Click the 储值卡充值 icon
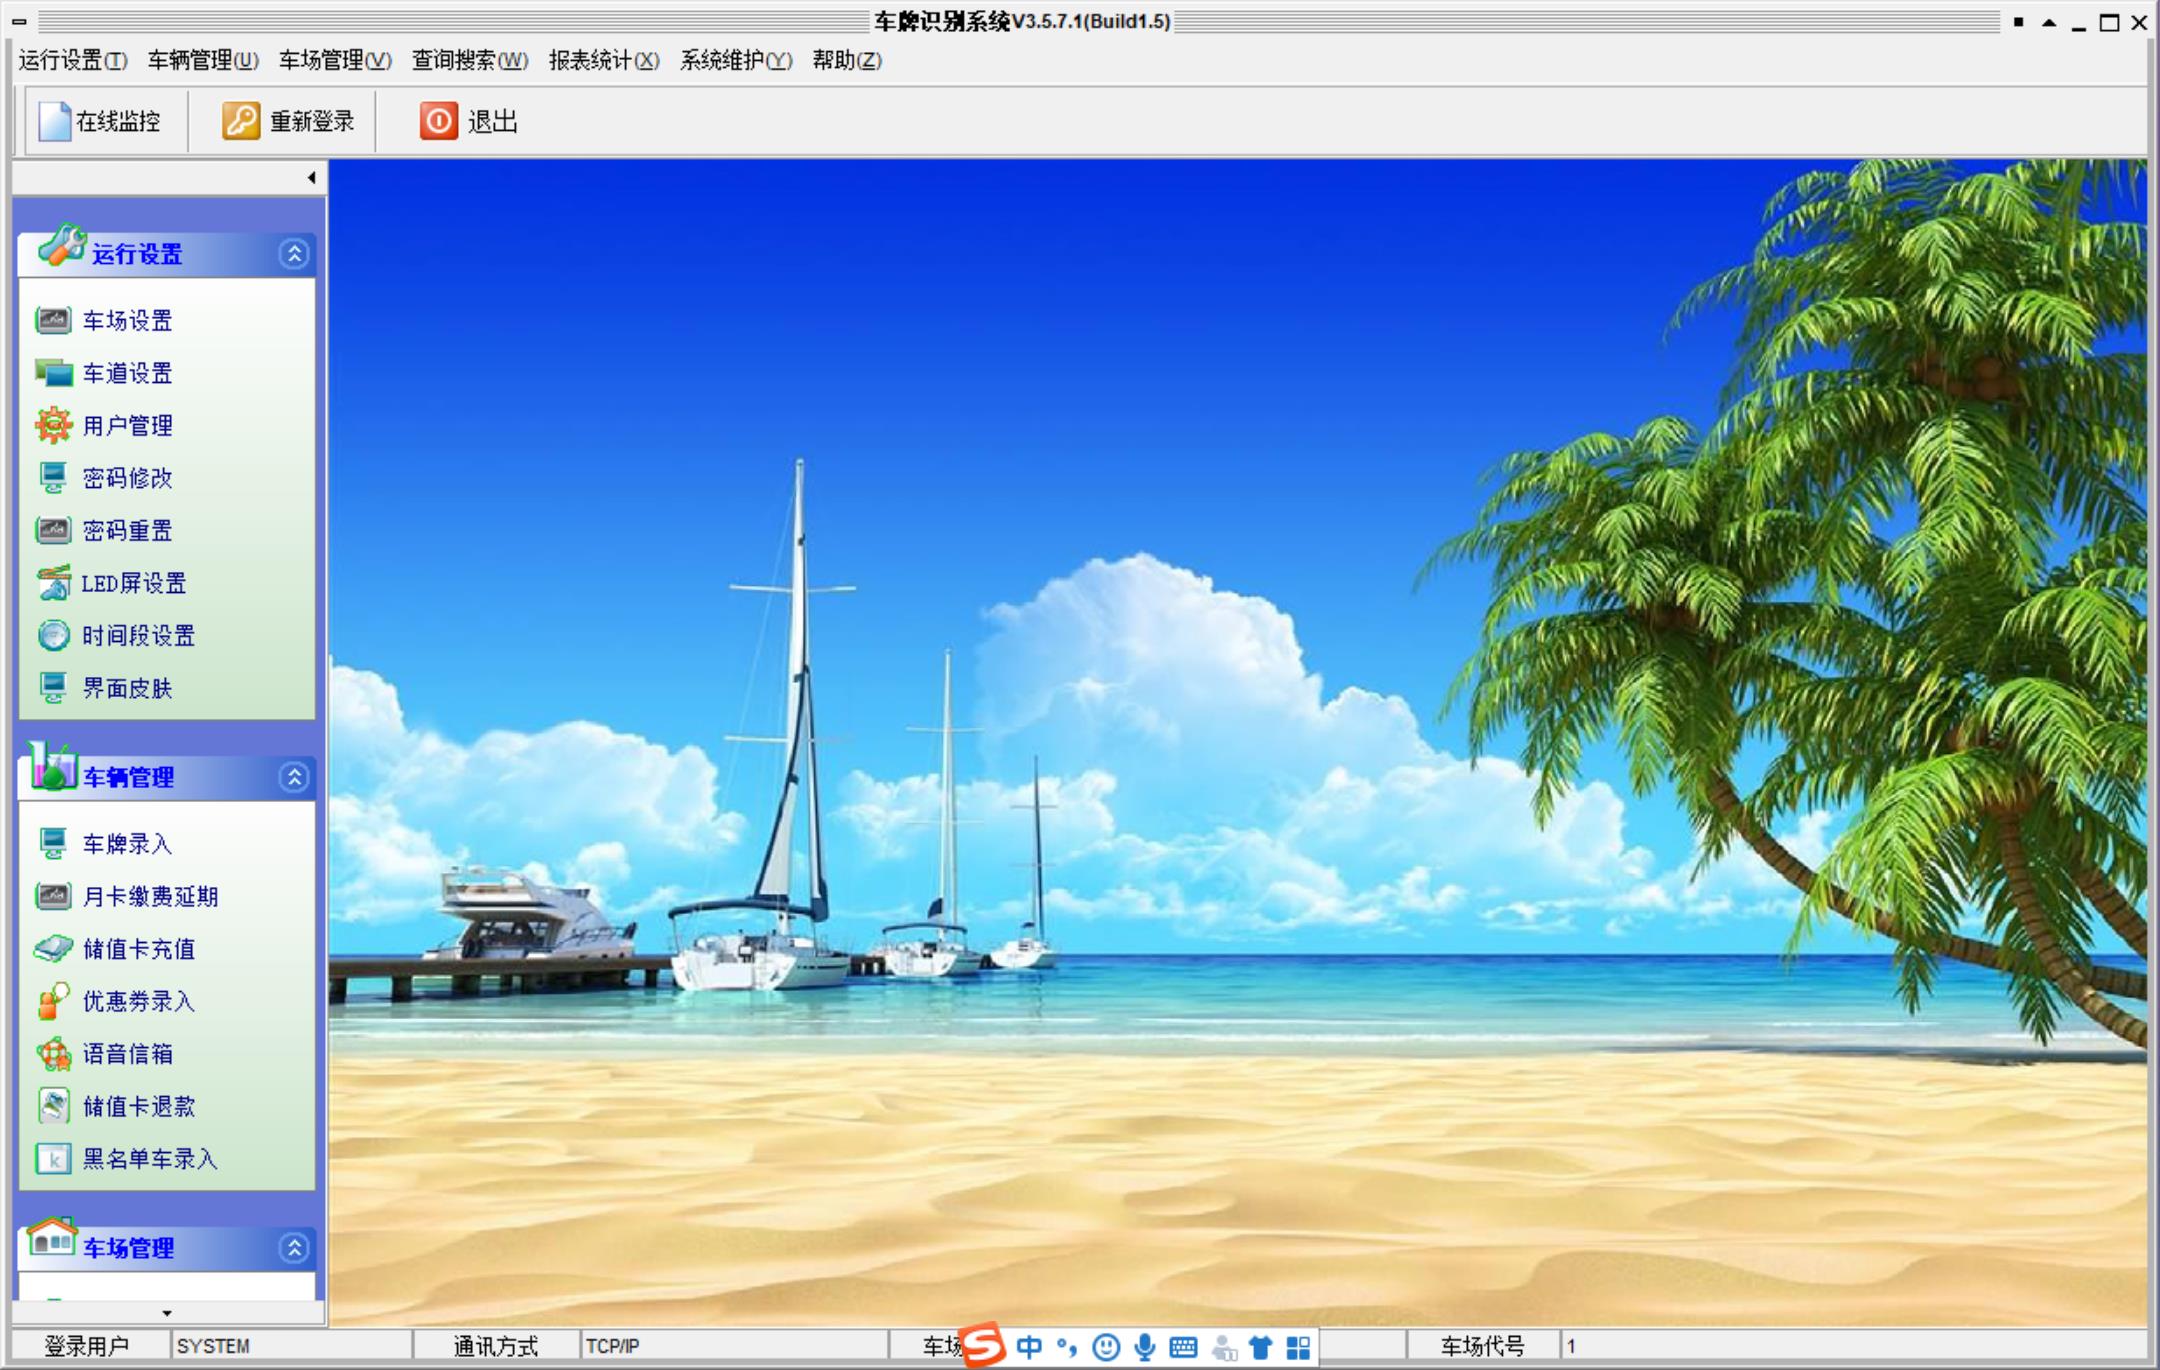 tap(53, 948)
